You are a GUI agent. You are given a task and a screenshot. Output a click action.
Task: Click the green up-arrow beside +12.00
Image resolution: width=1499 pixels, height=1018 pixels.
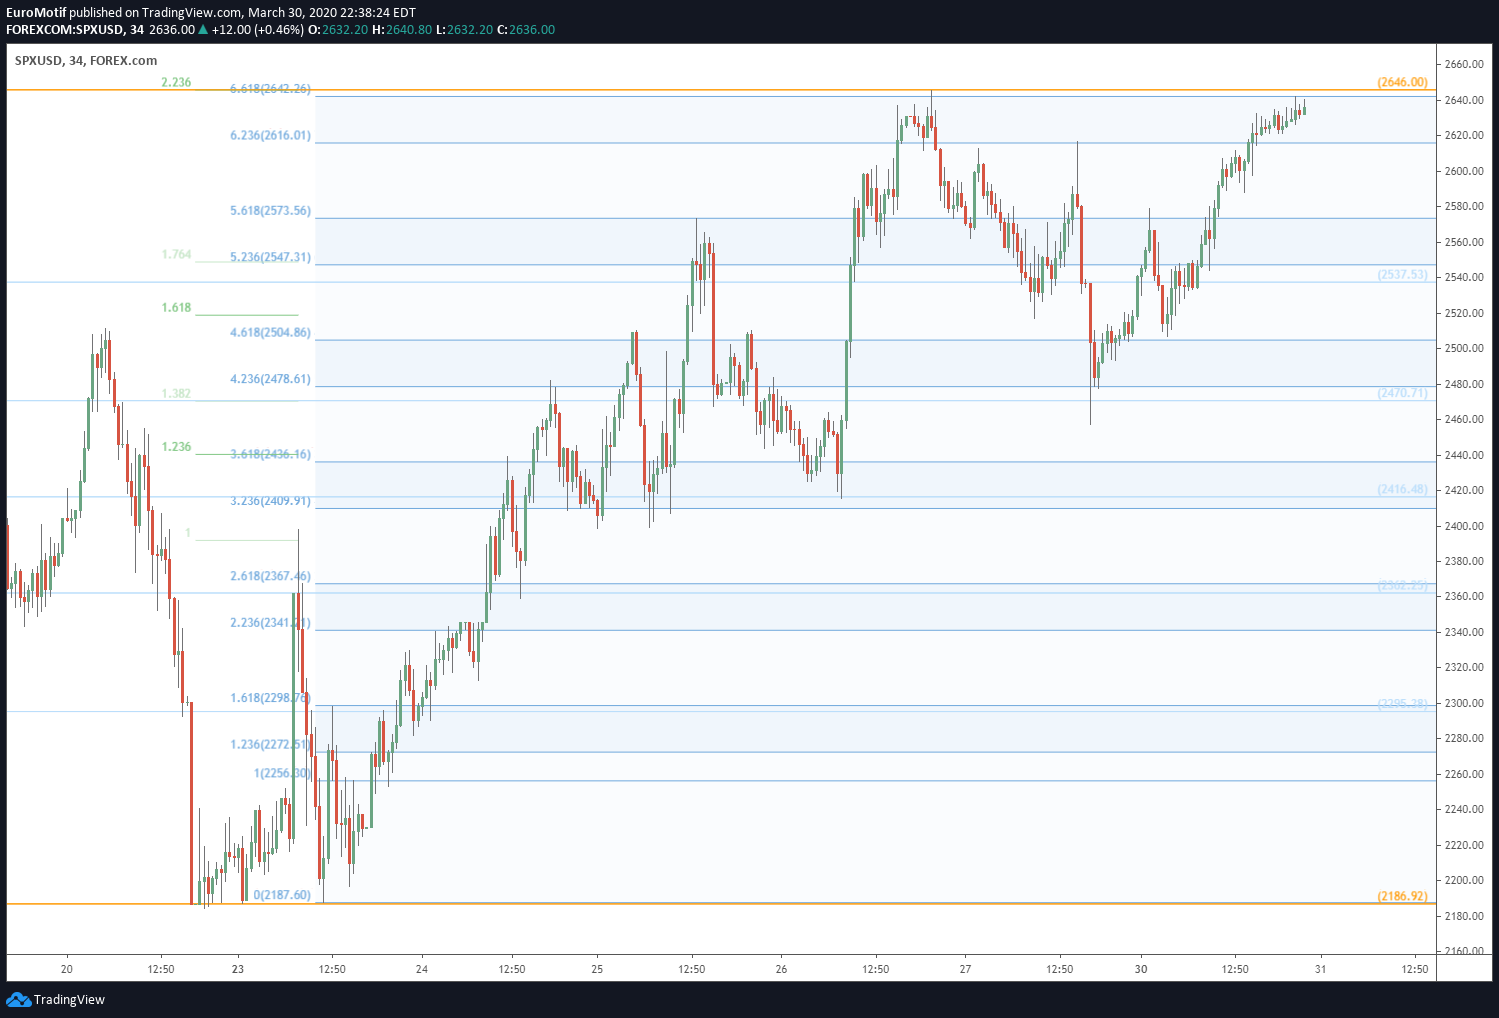[203, 30]
